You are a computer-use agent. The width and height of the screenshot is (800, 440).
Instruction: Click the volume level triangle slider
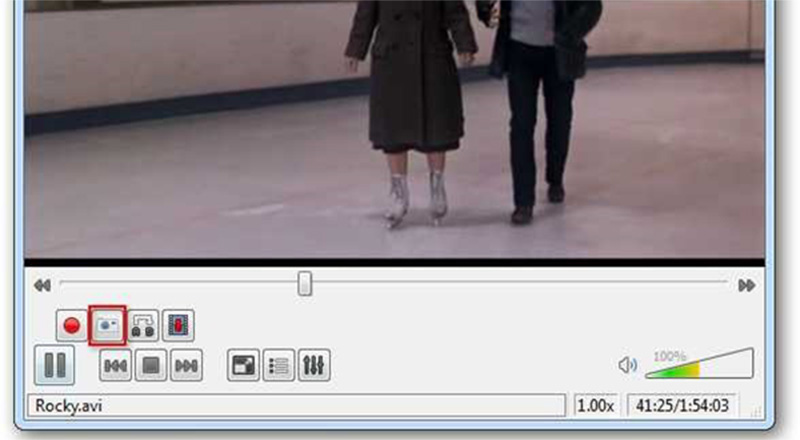[x=700, y=366]
